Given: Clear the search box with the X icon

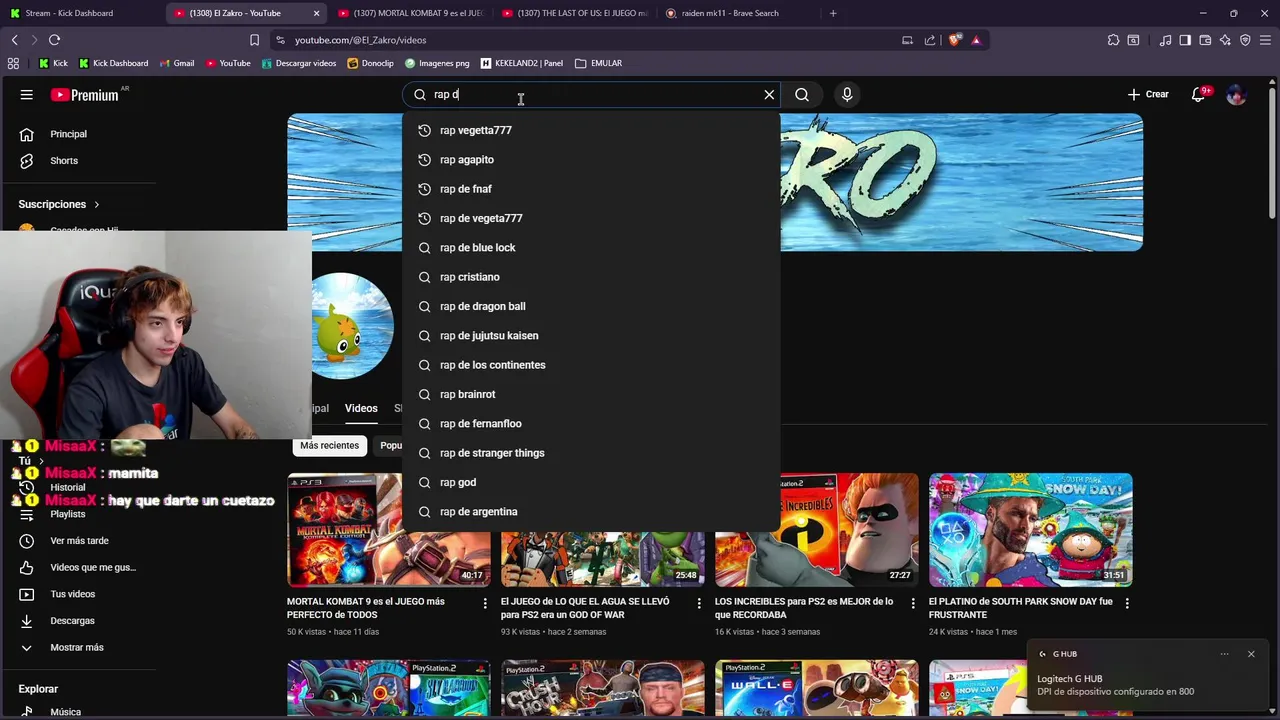Looking at the screenshot, I should (769, 95).
